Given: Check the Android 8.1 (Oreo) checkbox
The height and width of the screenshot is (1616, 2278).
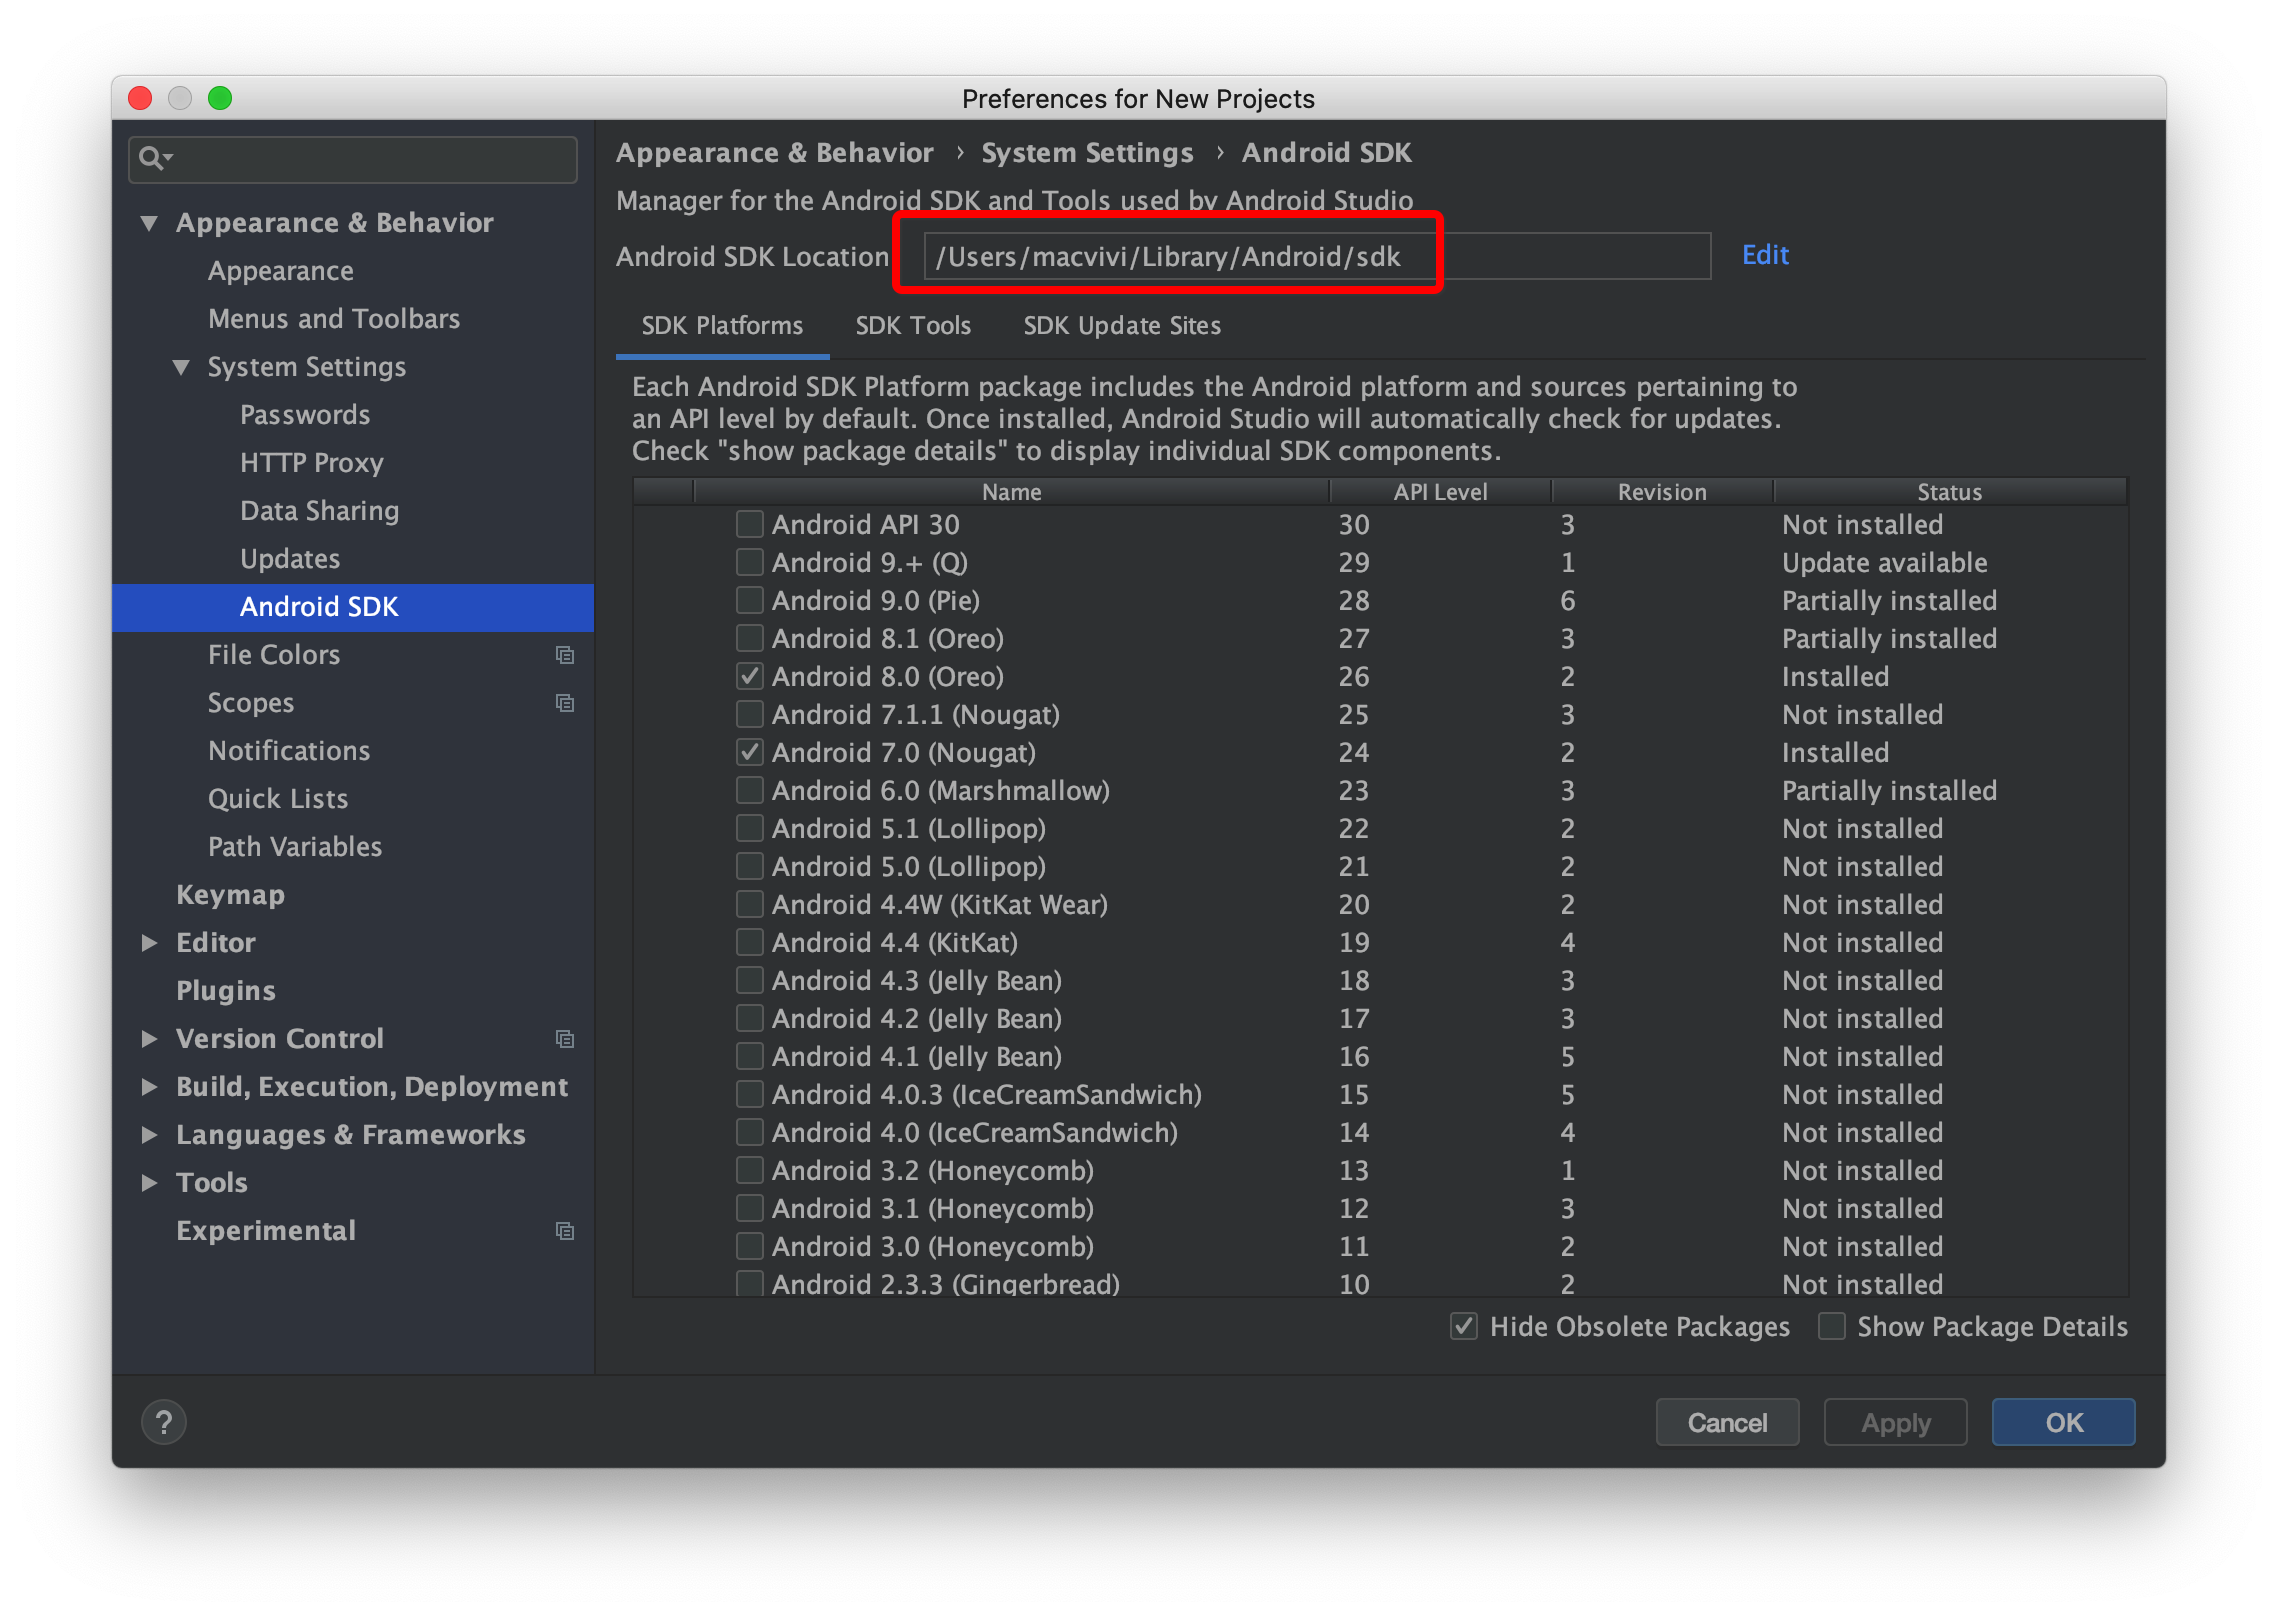Looking at the screenshot, I should pos(750,638).
